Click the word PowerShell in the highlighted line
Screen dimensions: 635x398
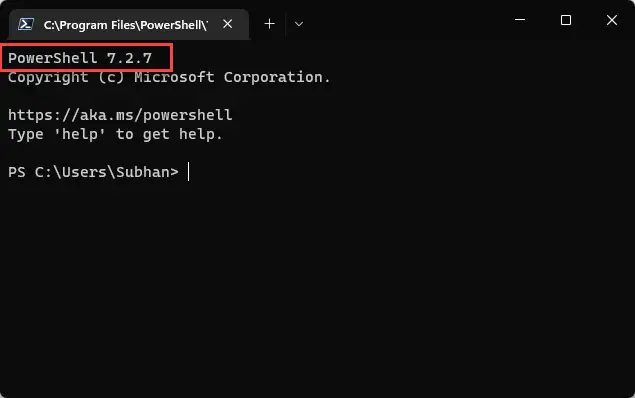pos(53,58)
